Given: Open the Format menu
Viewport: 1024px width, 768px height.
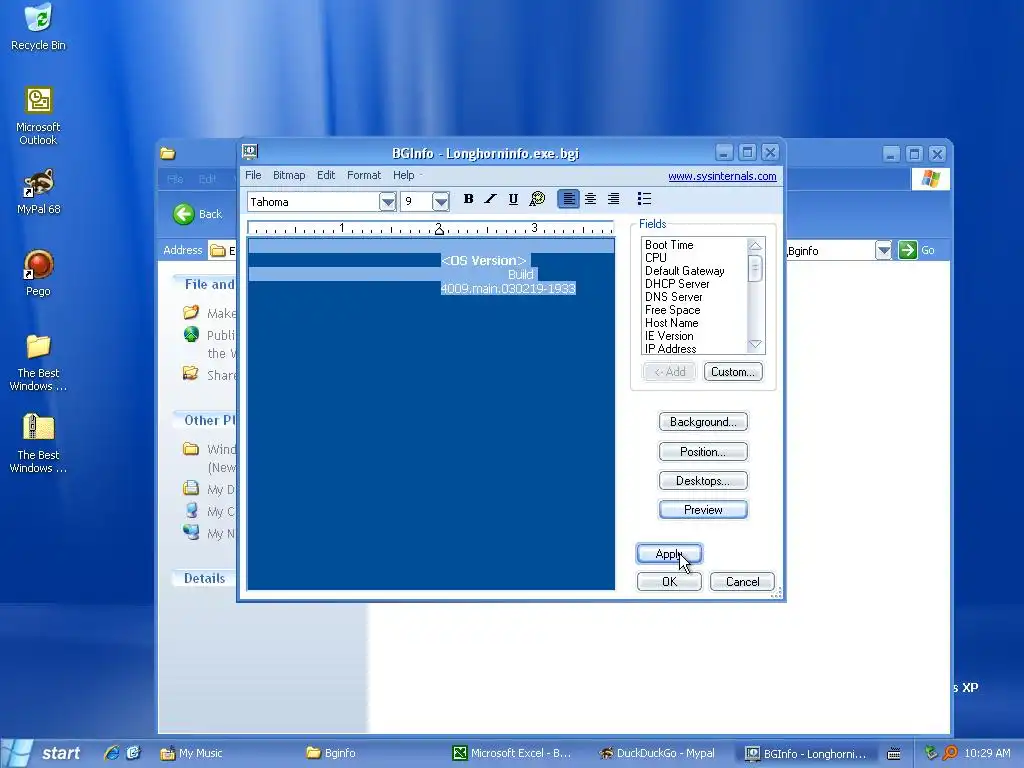Looking at the screenshot, I should 364,175.
